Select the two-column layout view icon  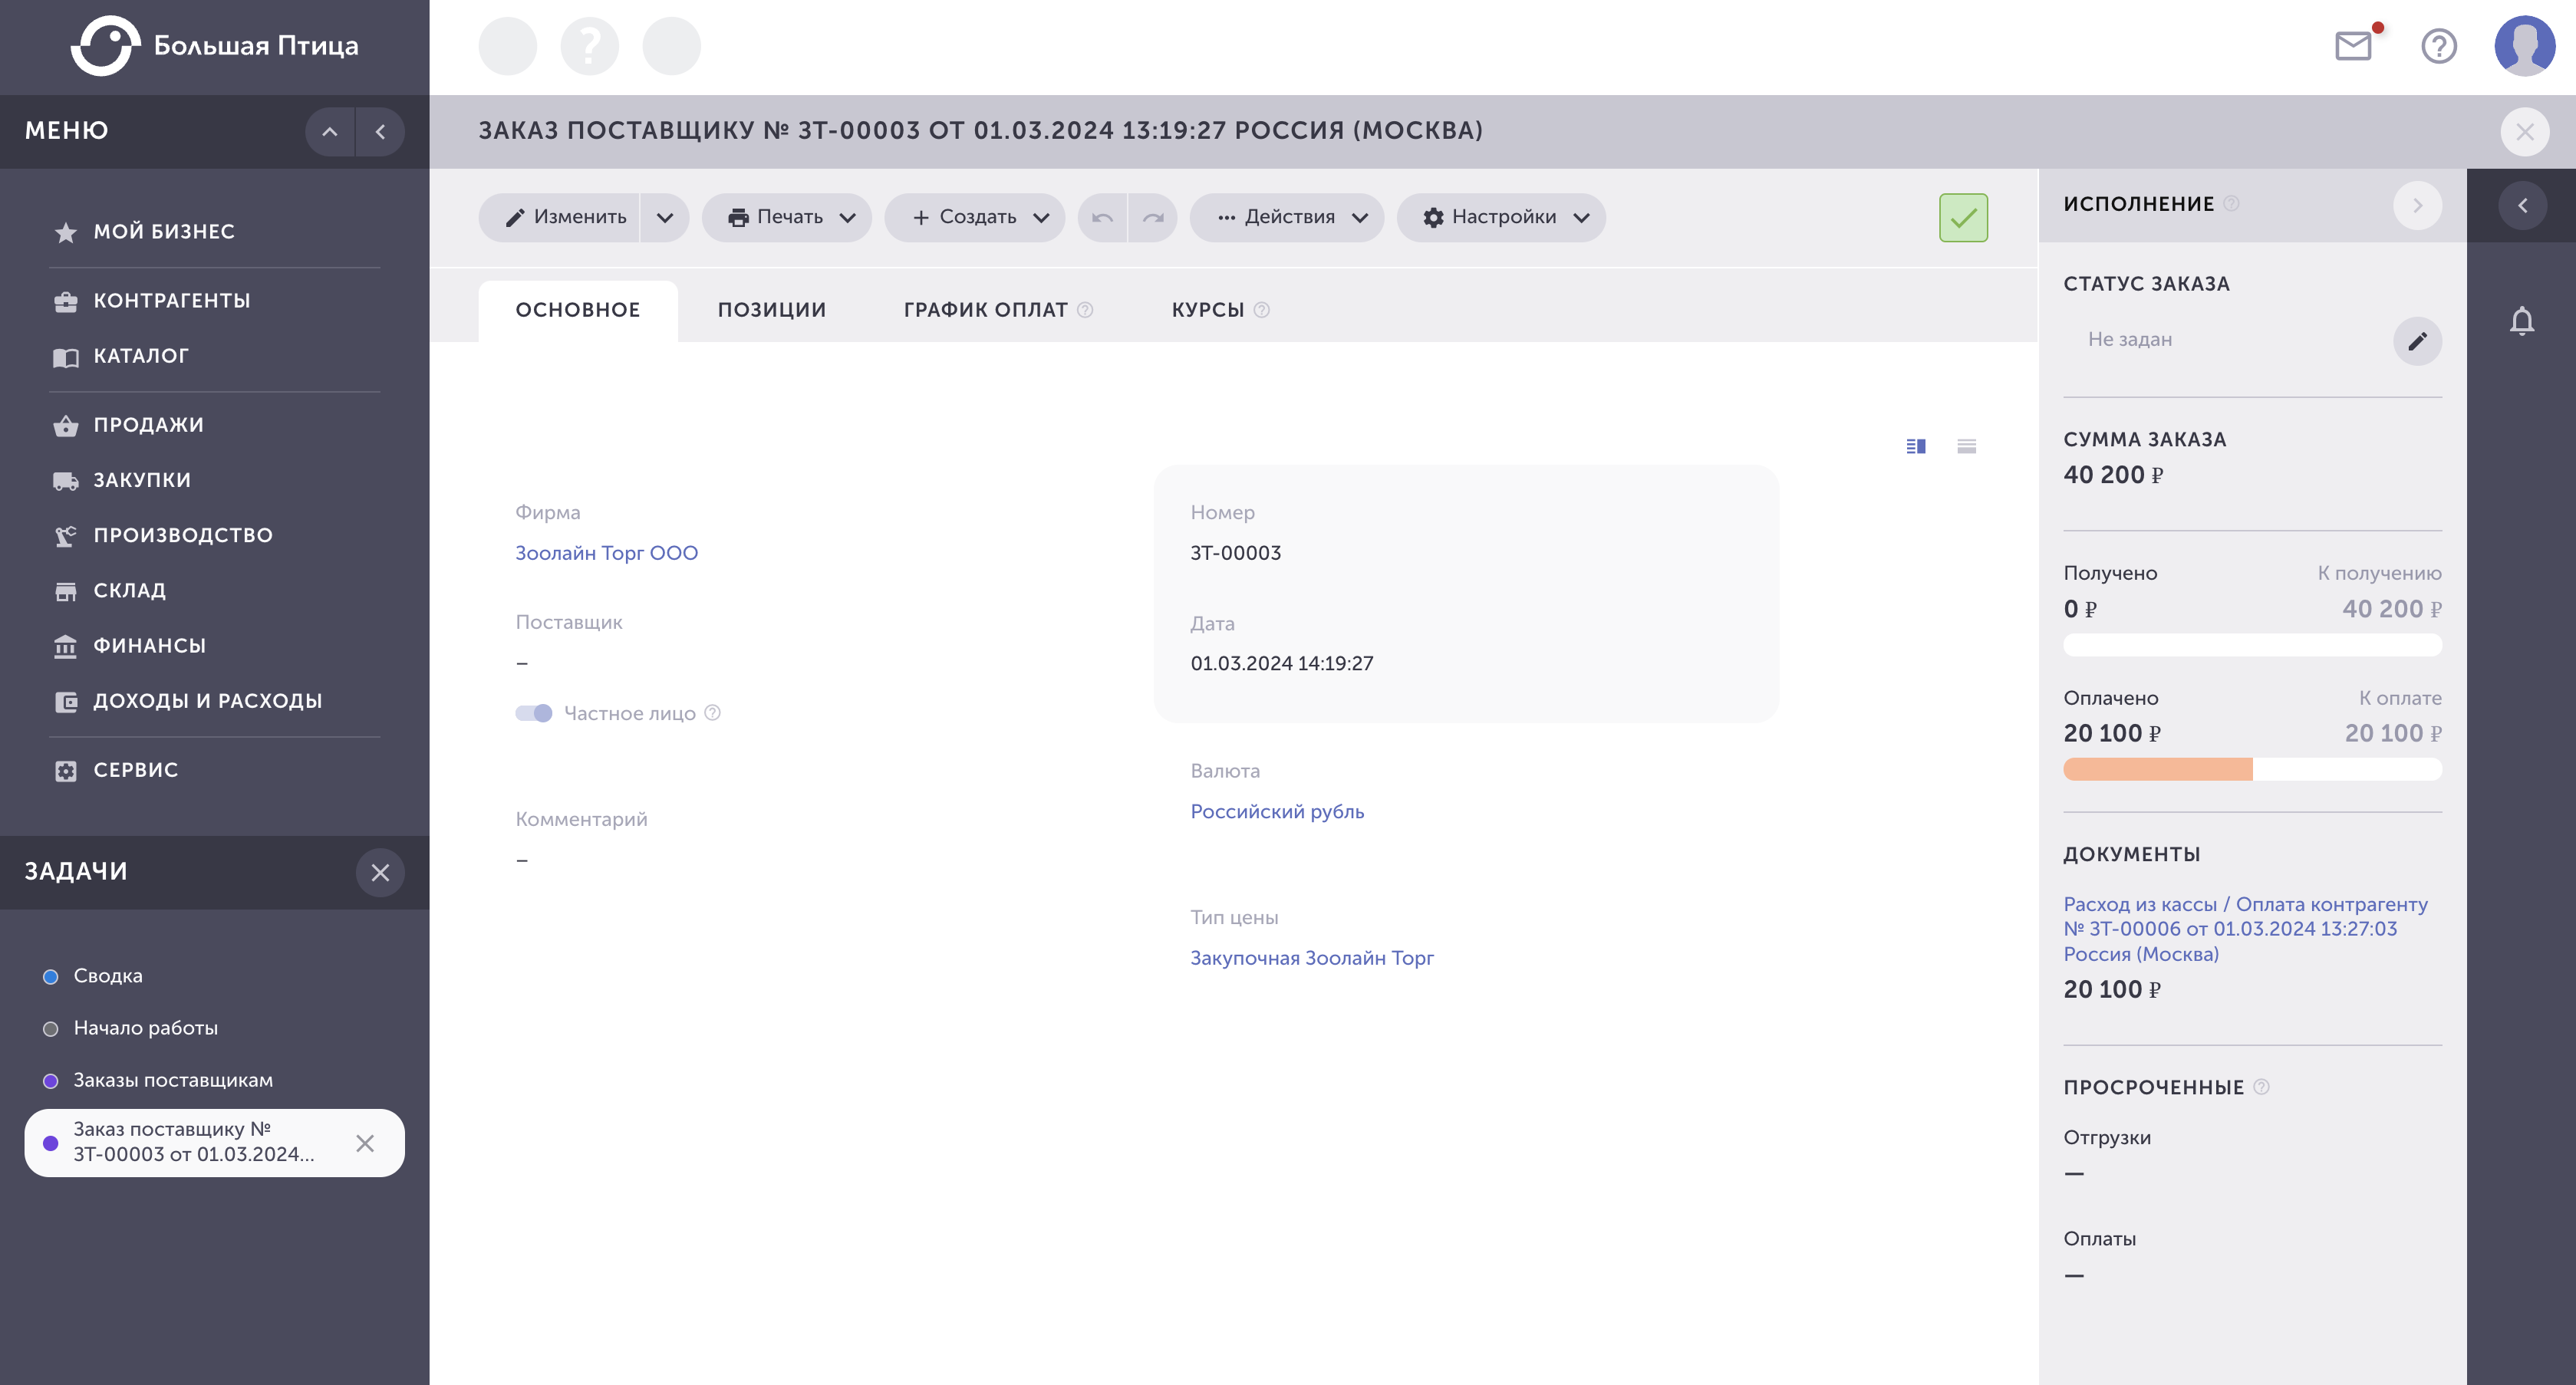[1916, 446]
